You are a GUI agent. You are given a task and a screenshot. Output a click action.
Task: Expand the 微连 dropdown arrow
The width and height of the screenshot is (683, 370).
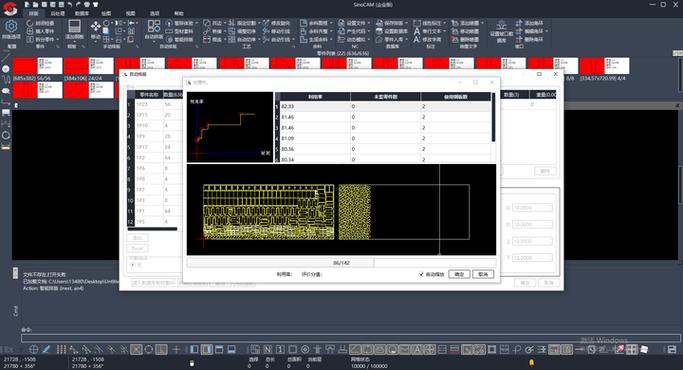pyautogui.click(x=225, y=39)
